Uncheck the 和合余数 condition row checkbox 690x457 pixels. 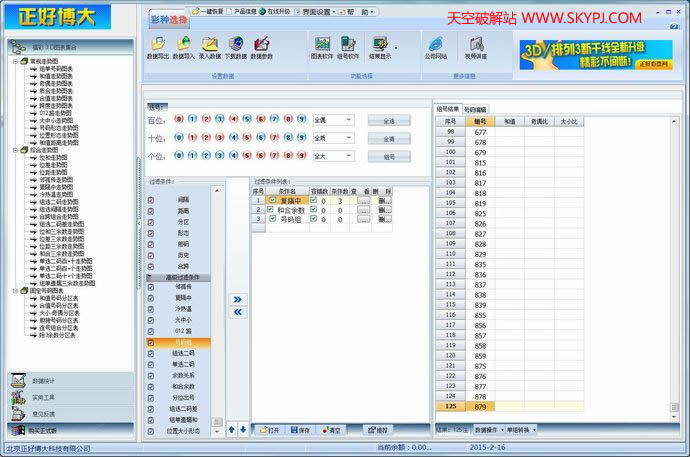point(271,209)
